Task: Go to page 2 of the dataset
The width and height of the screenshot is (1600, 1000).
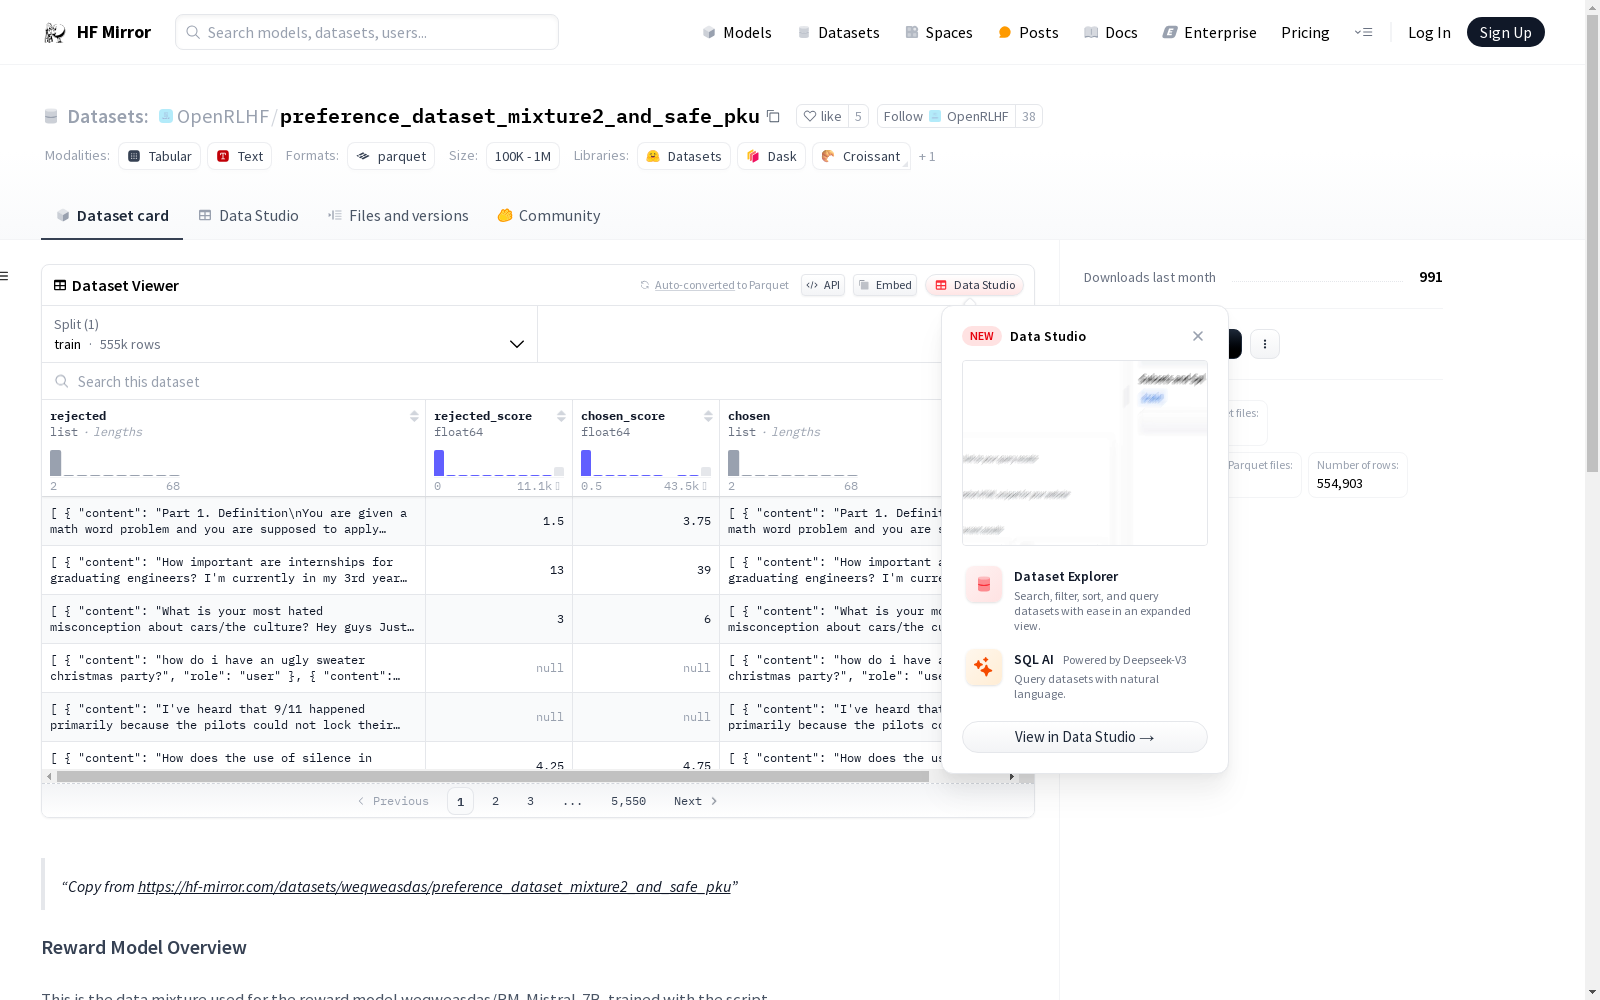Action: (495, 801)
